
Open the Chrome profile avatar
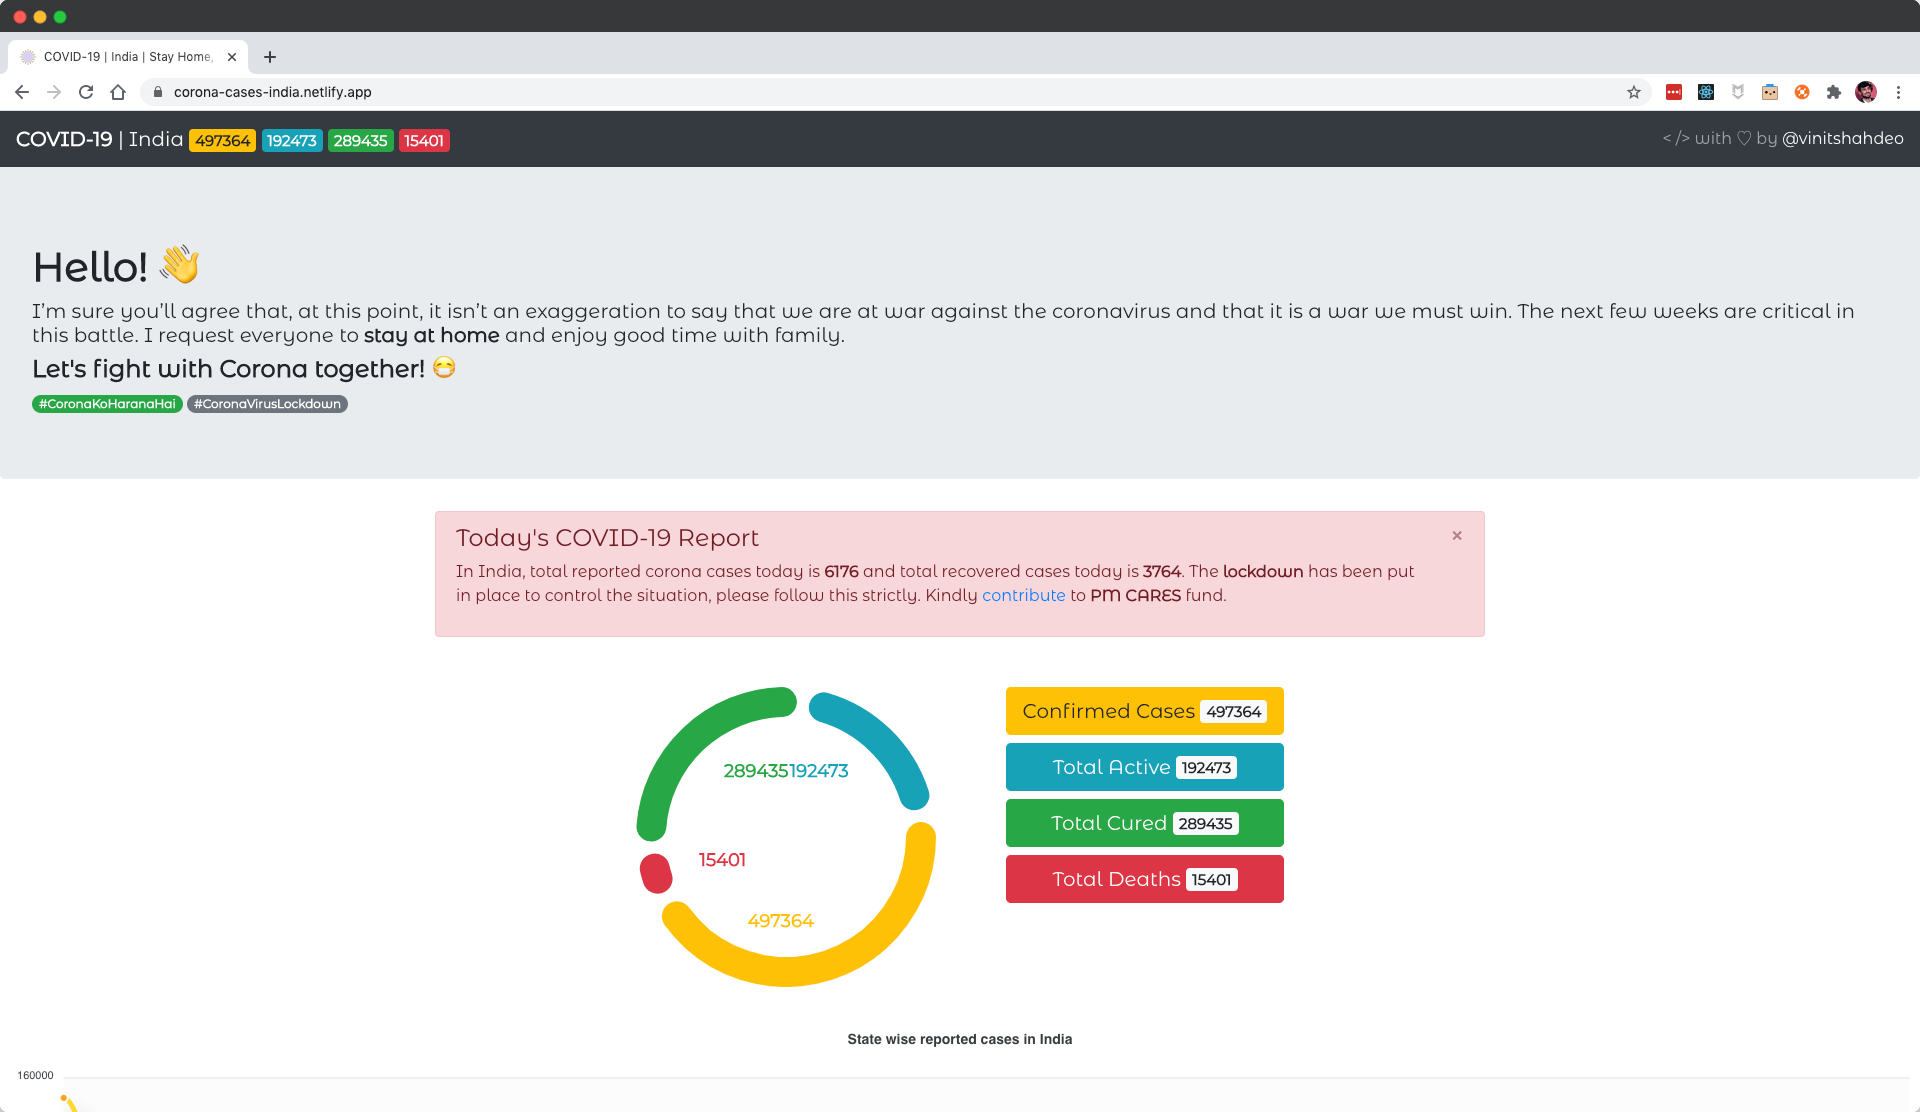[x=1866, y=92]
